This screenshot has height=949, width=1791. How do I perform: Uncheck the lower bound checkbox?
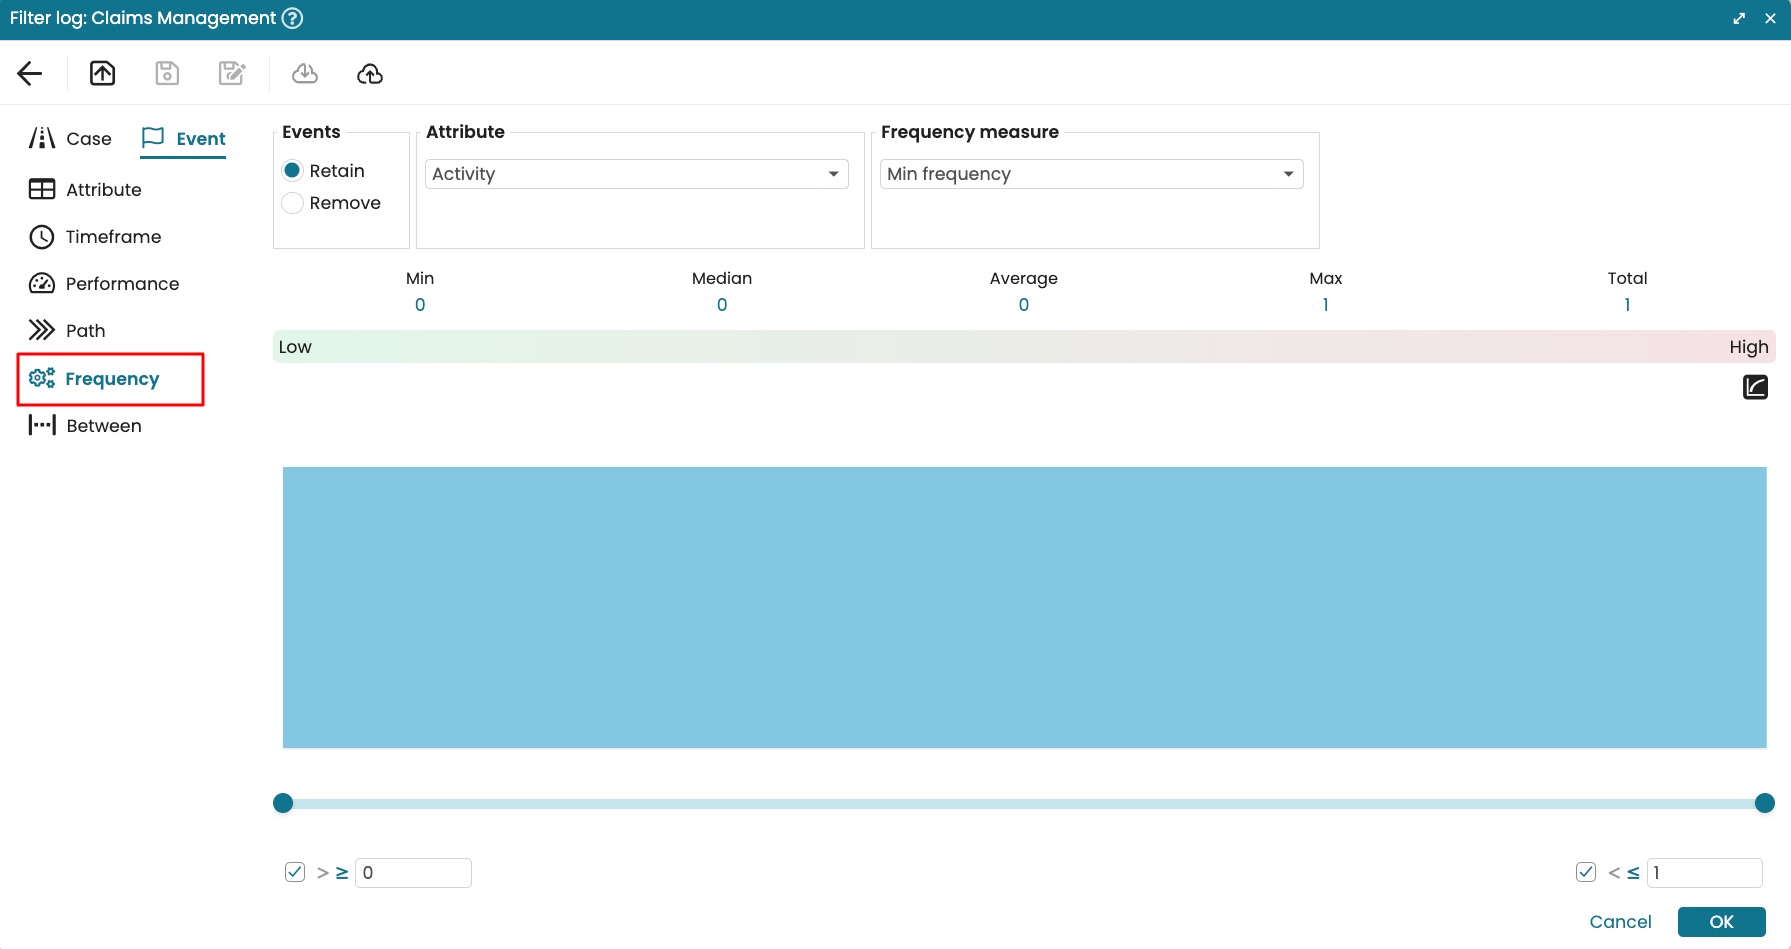click(x=295, y=872)
